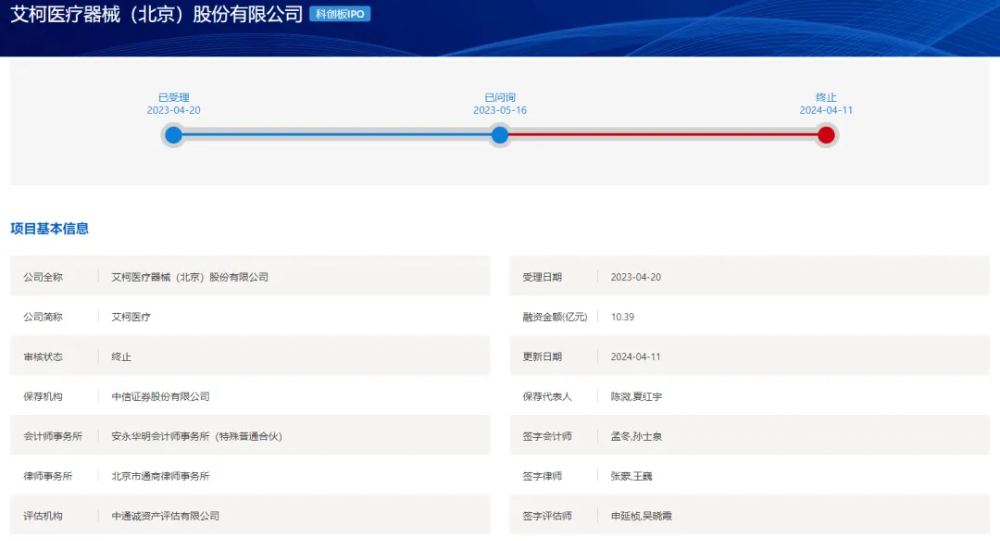Click date 2024-04-11 under timeline 终止

826,110
